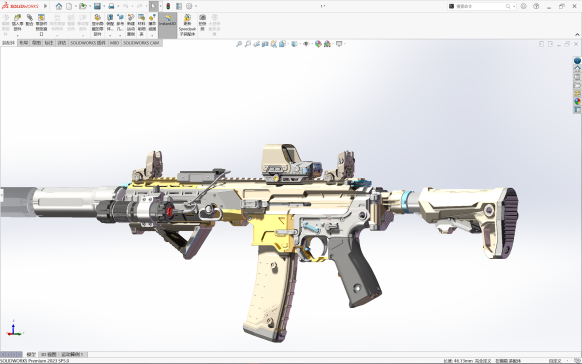Print the document with the Print icon
Viewport: 582px width, 364px height.
(x=111, y=6)
